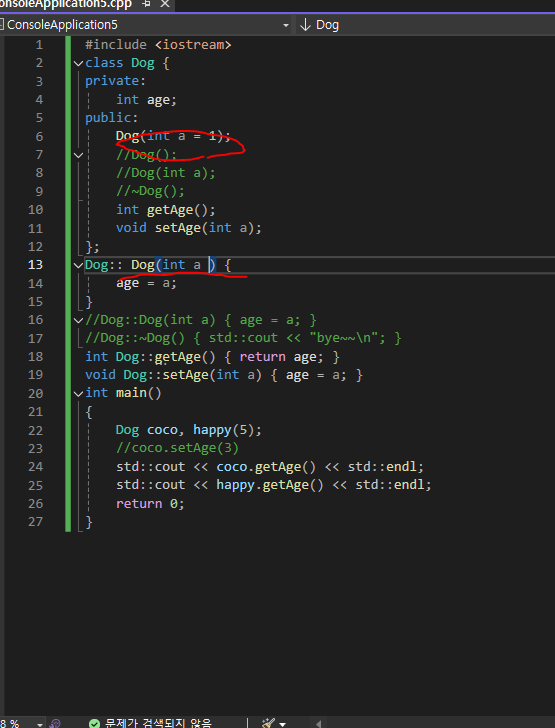Open the '문제가 검색되지 않음' status indicator
Screen dimensions: 555x728
(158, 723)
